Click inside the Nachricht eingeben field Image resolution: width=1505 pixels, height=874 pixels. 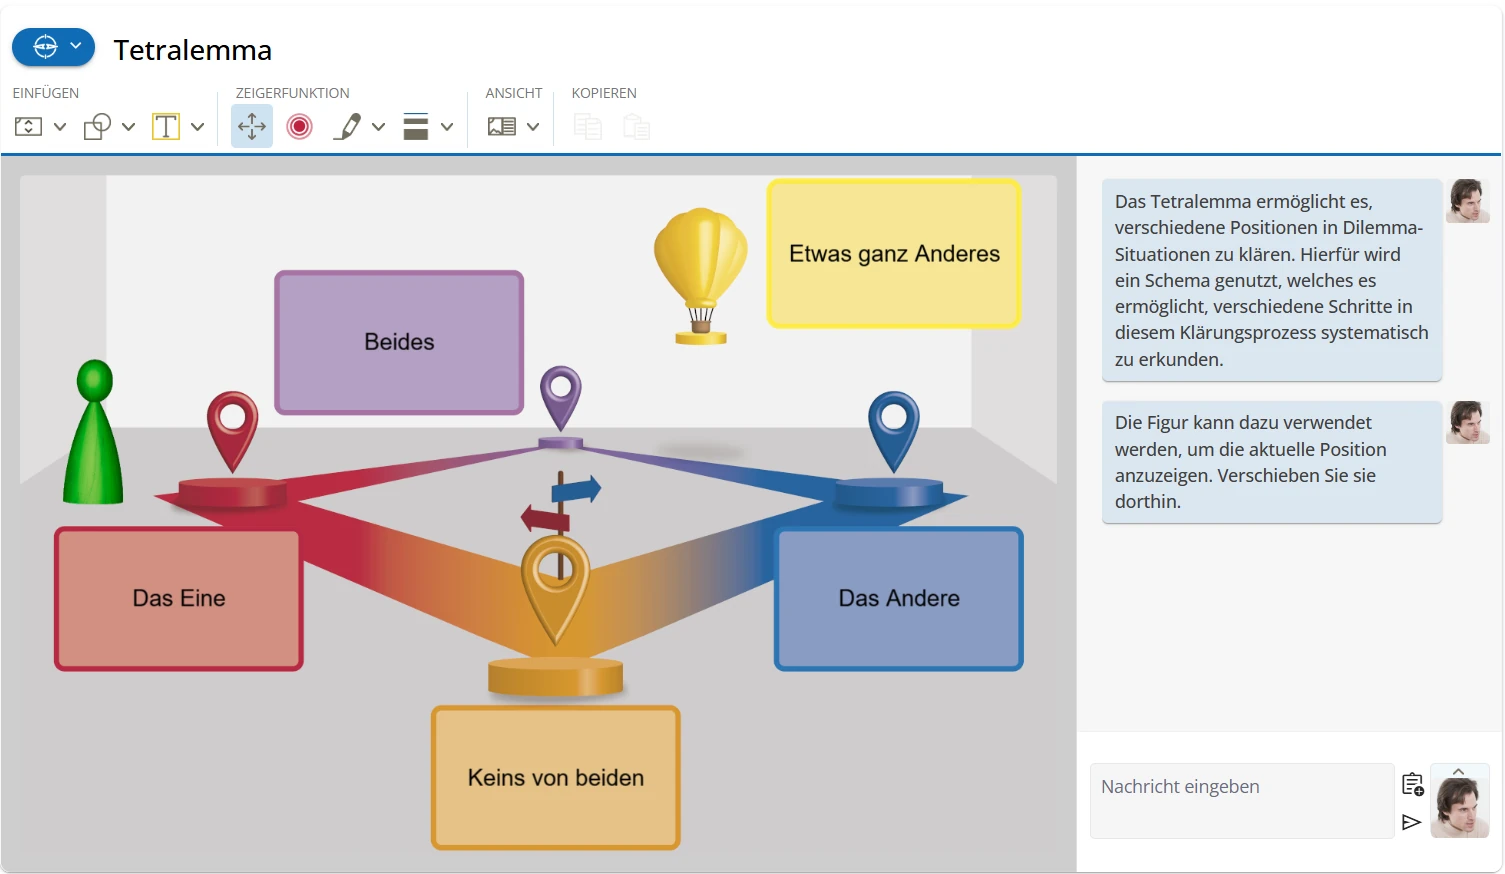1240,800
